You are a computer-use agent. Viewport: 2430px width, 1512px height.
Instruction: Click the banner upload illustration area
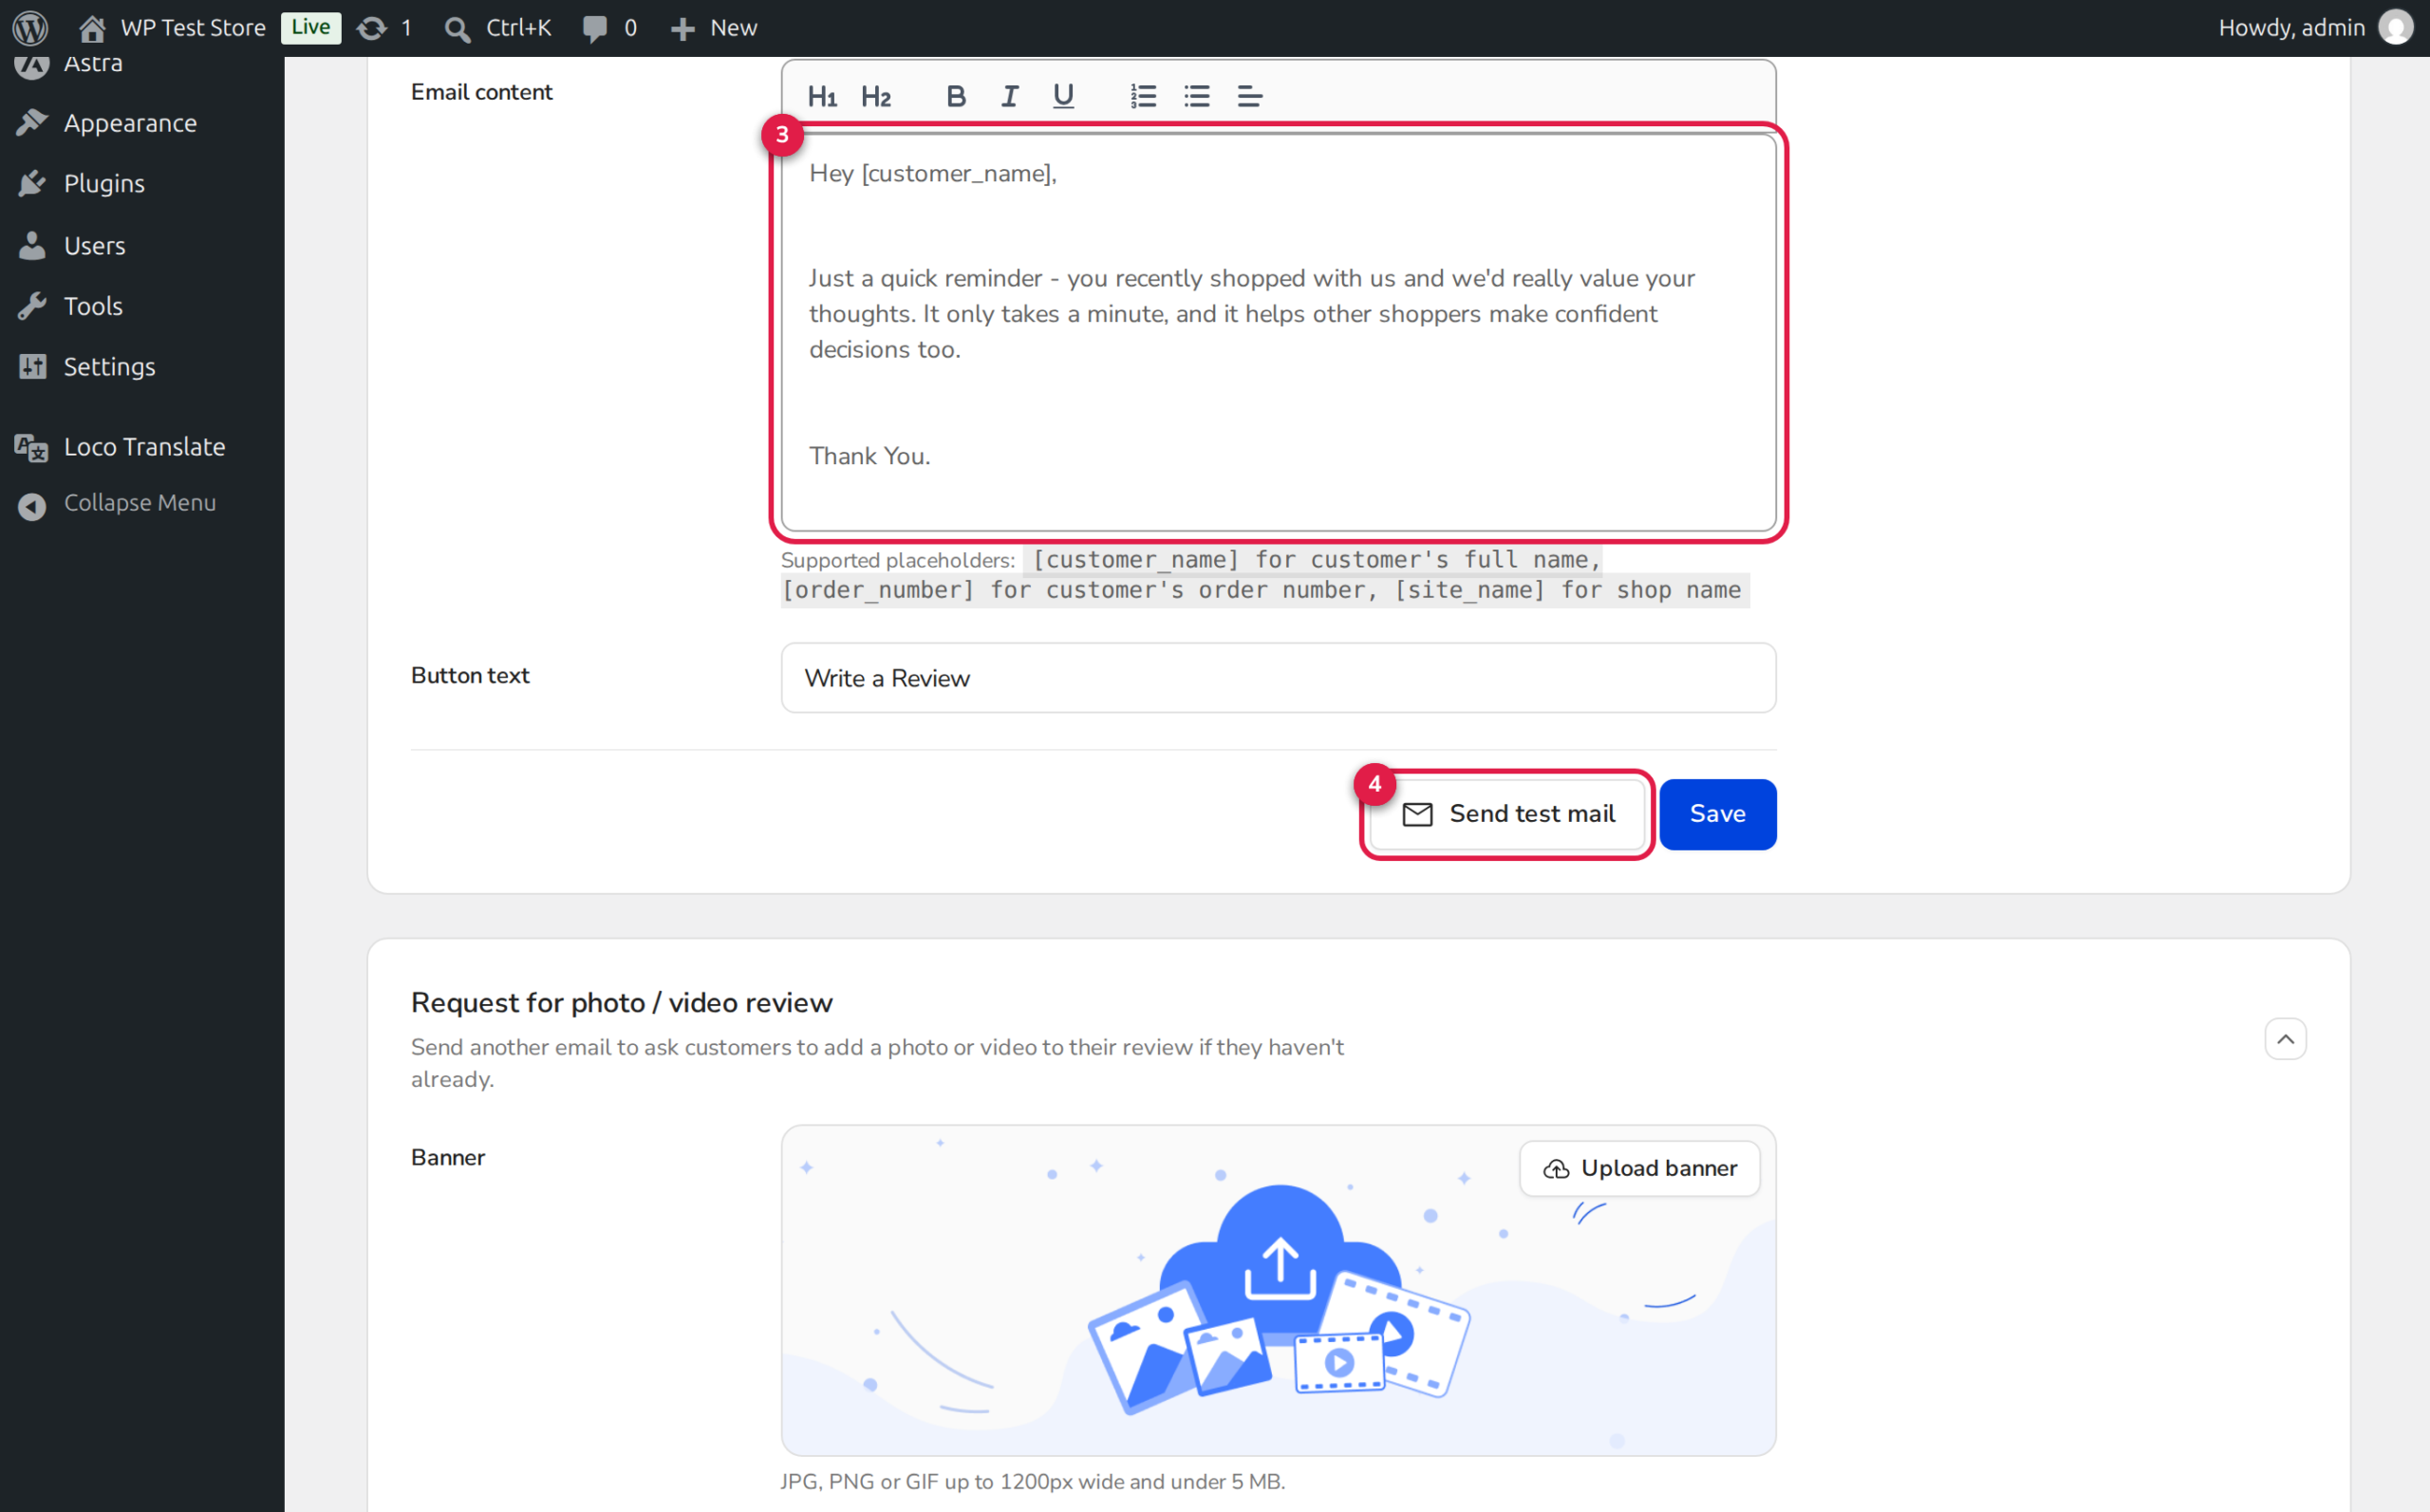click(x=1278, y=1290)
